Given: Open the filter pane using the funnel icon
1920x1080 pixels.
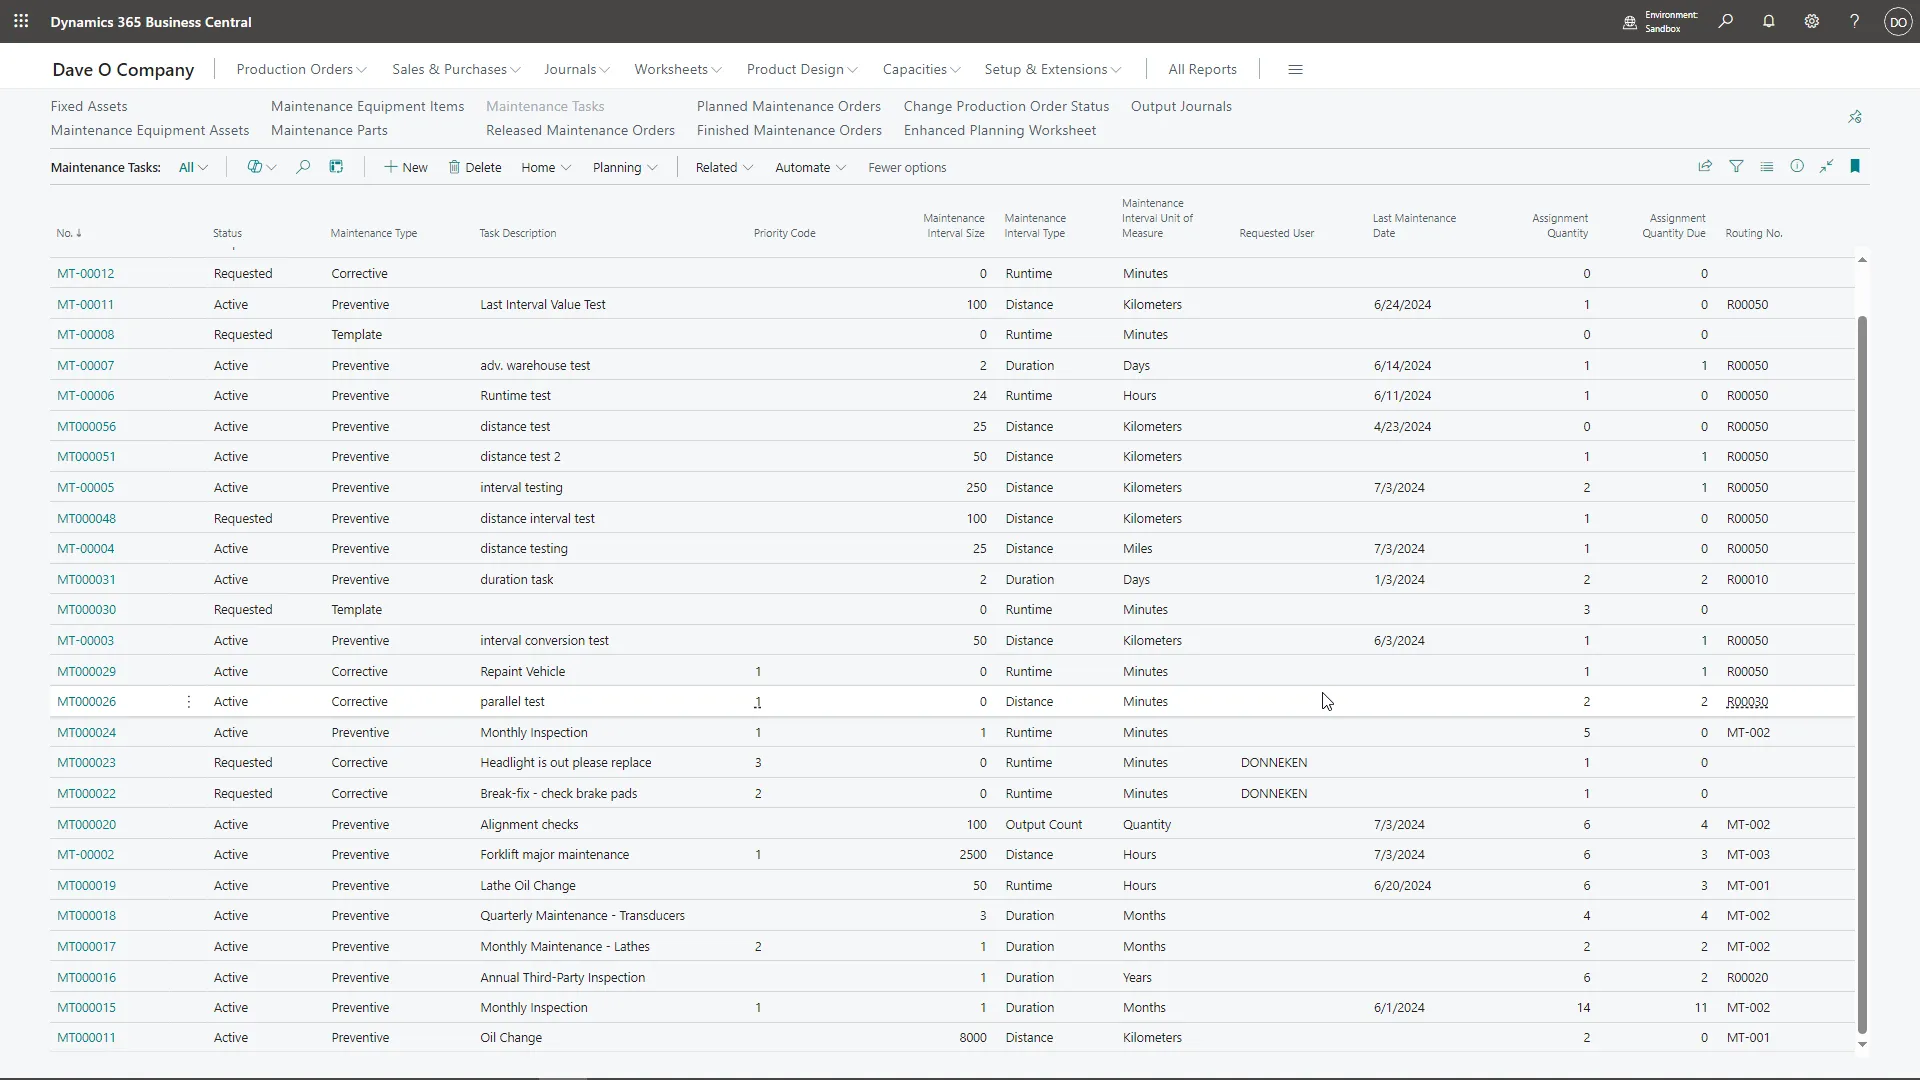Looking at the screenshot, I should tap(1737, 166).
